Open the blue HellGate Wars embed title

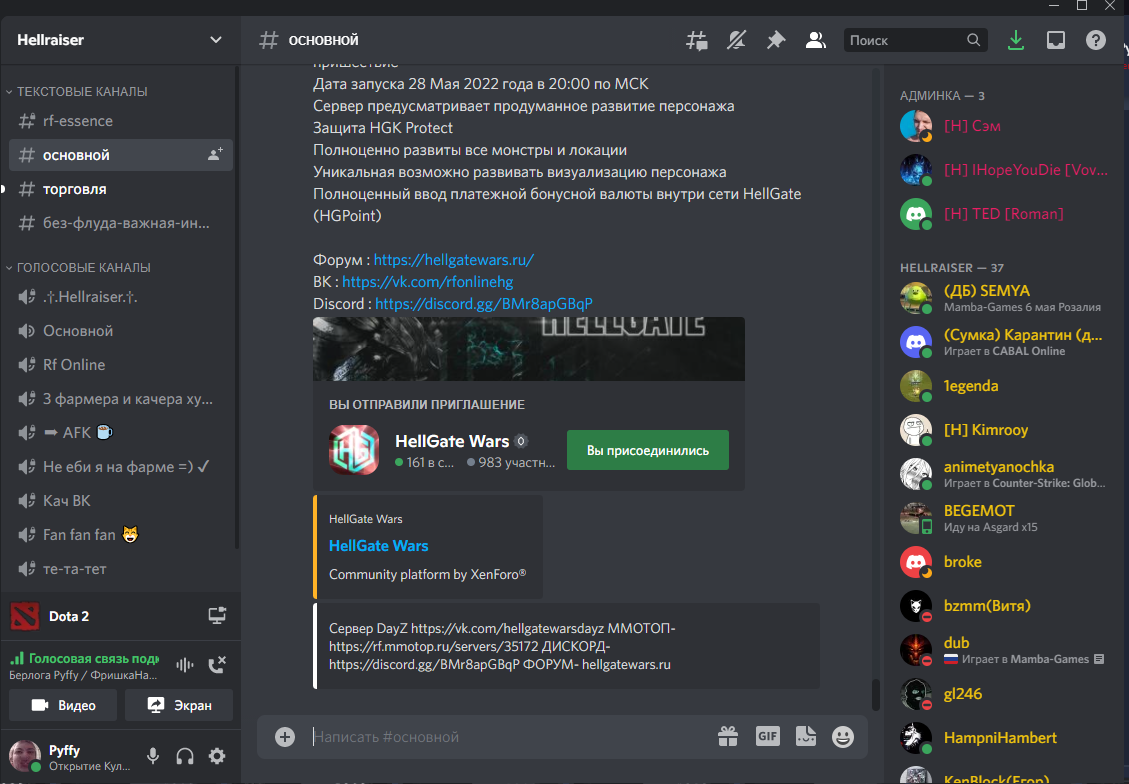[379, 546]
